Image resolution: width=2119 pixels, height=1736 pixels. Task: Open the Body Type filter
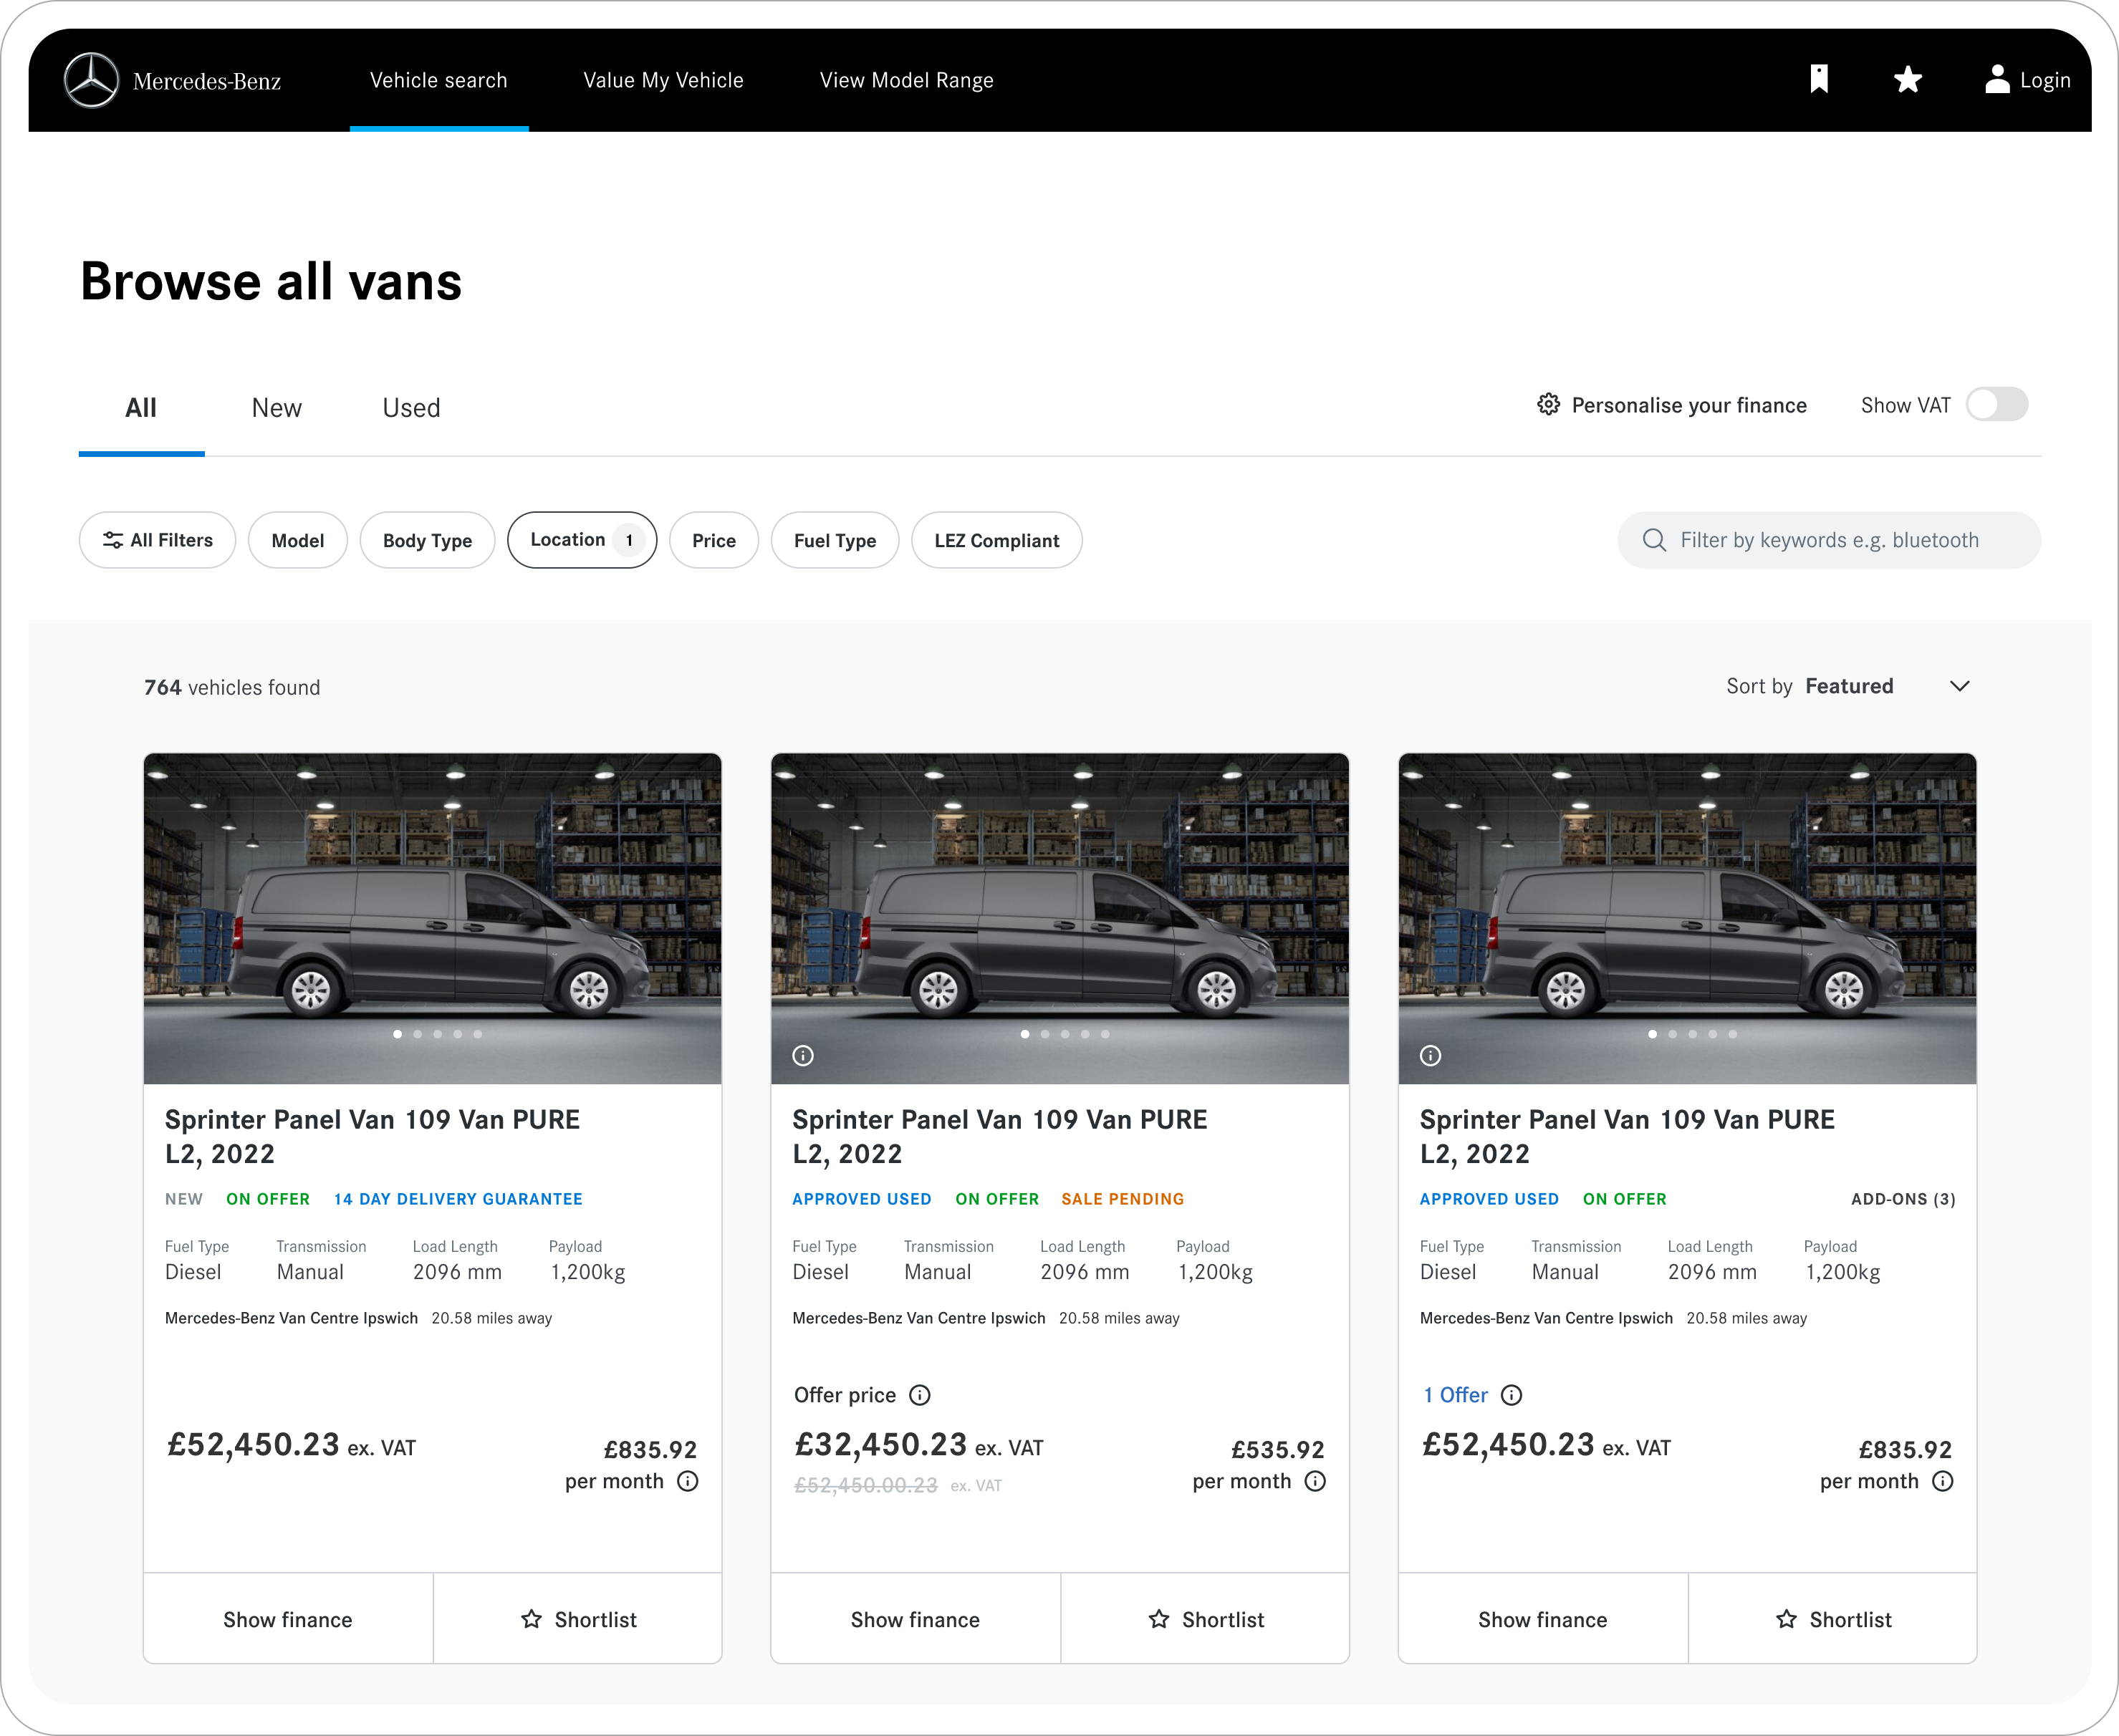tap(427, 540)
